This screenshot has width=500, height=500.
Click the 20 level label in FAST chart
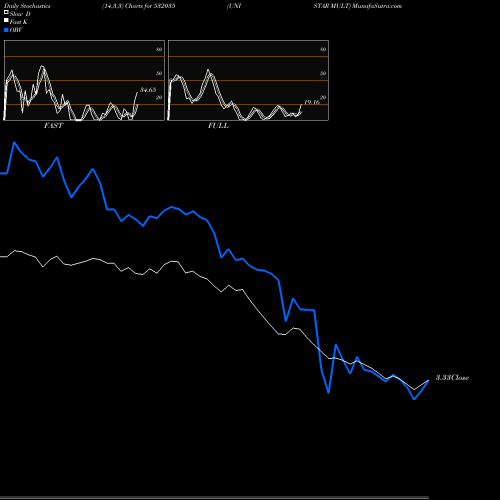(x=159, y=97)
